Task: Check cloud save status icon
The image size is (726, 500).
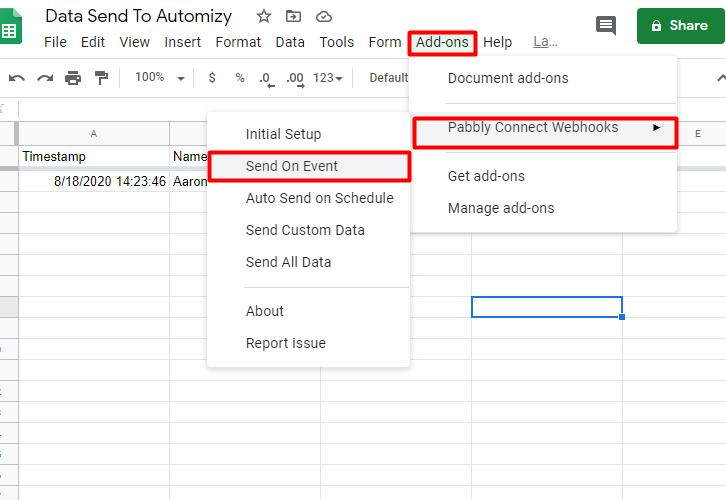Action: click(324, 17)
